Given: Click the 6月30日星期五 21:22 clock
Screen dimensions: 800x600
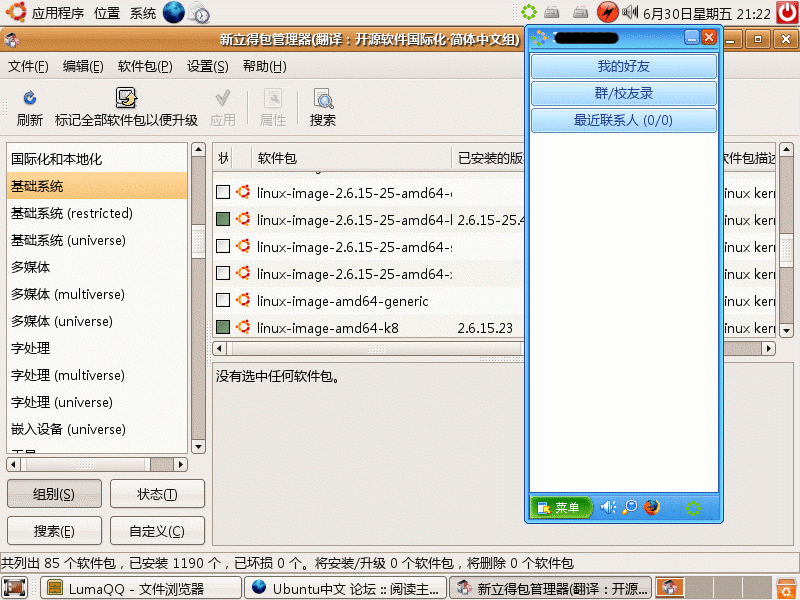Looking at the screenshot, I should coord(707,14).
